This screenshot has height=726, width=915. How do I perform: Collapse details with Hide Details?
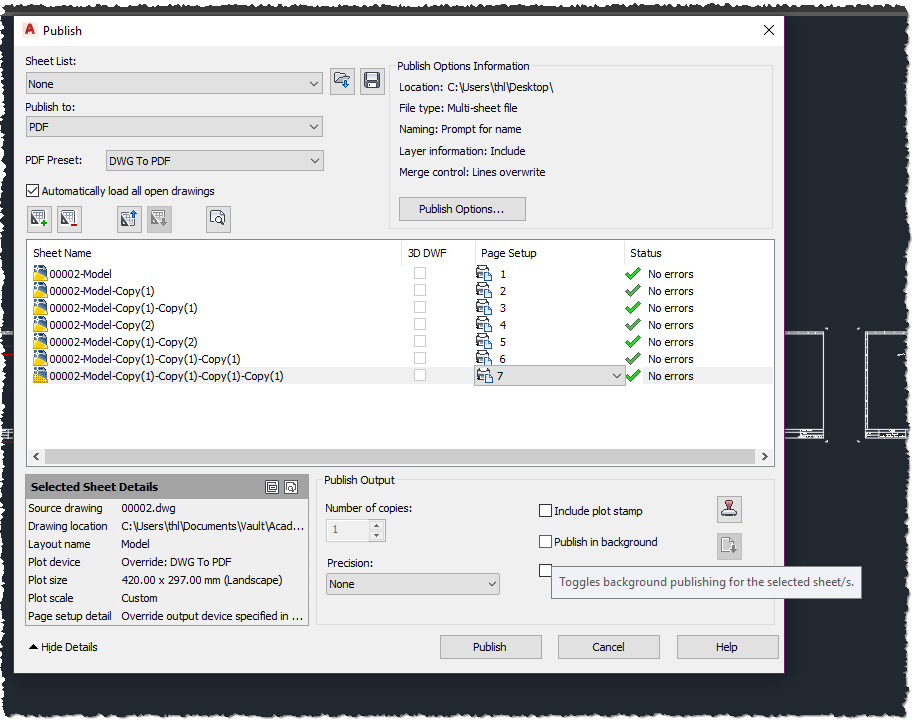[x=58, y=647]
